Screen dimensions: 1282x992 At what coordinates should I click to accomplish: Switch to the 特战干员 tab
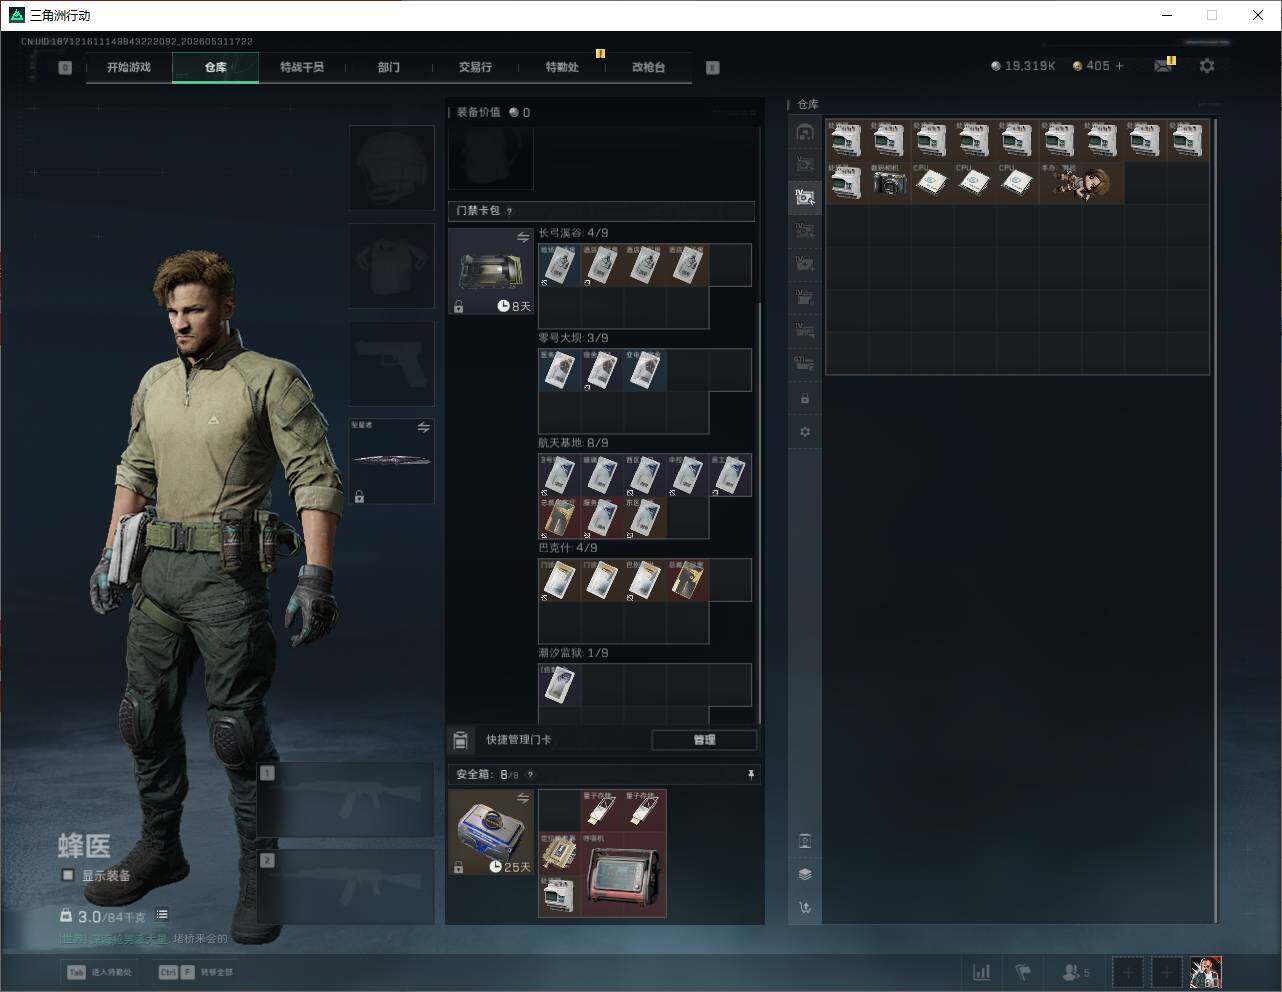tap(302, 67)
